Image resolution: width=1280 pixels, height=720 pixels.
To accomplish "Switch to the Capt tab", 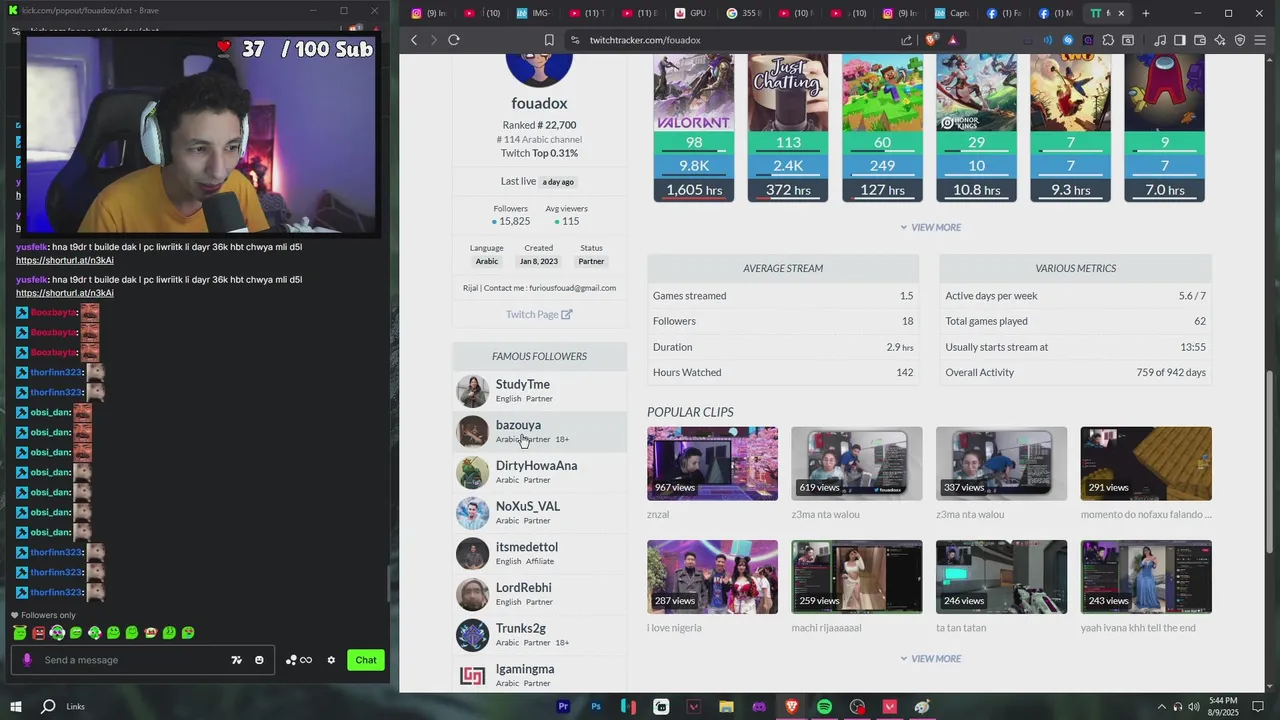I will [951, 13].
